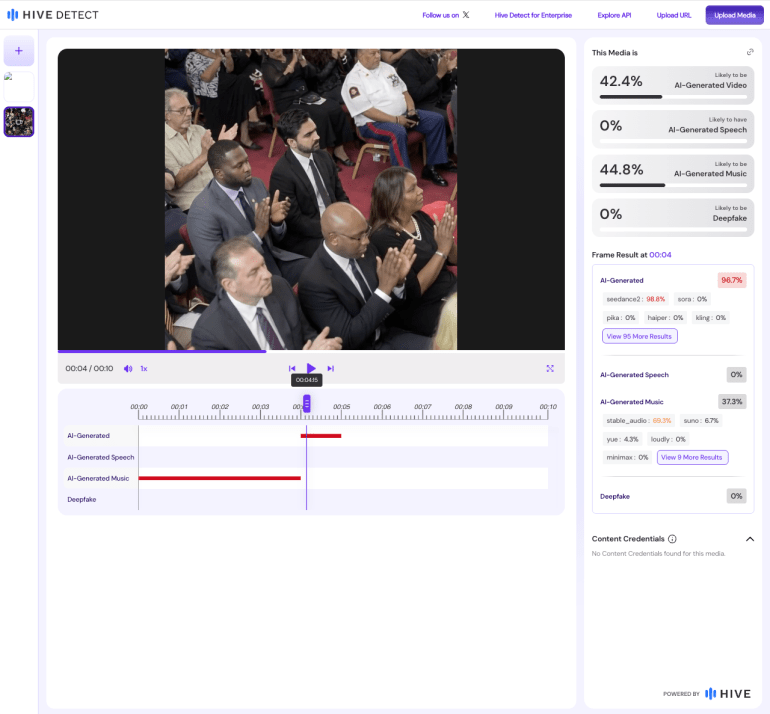Screen dimensions: 770x714
Task: Click AI-Generated red timeline segment
Action: pyautogui.click(x=321, y=436)
